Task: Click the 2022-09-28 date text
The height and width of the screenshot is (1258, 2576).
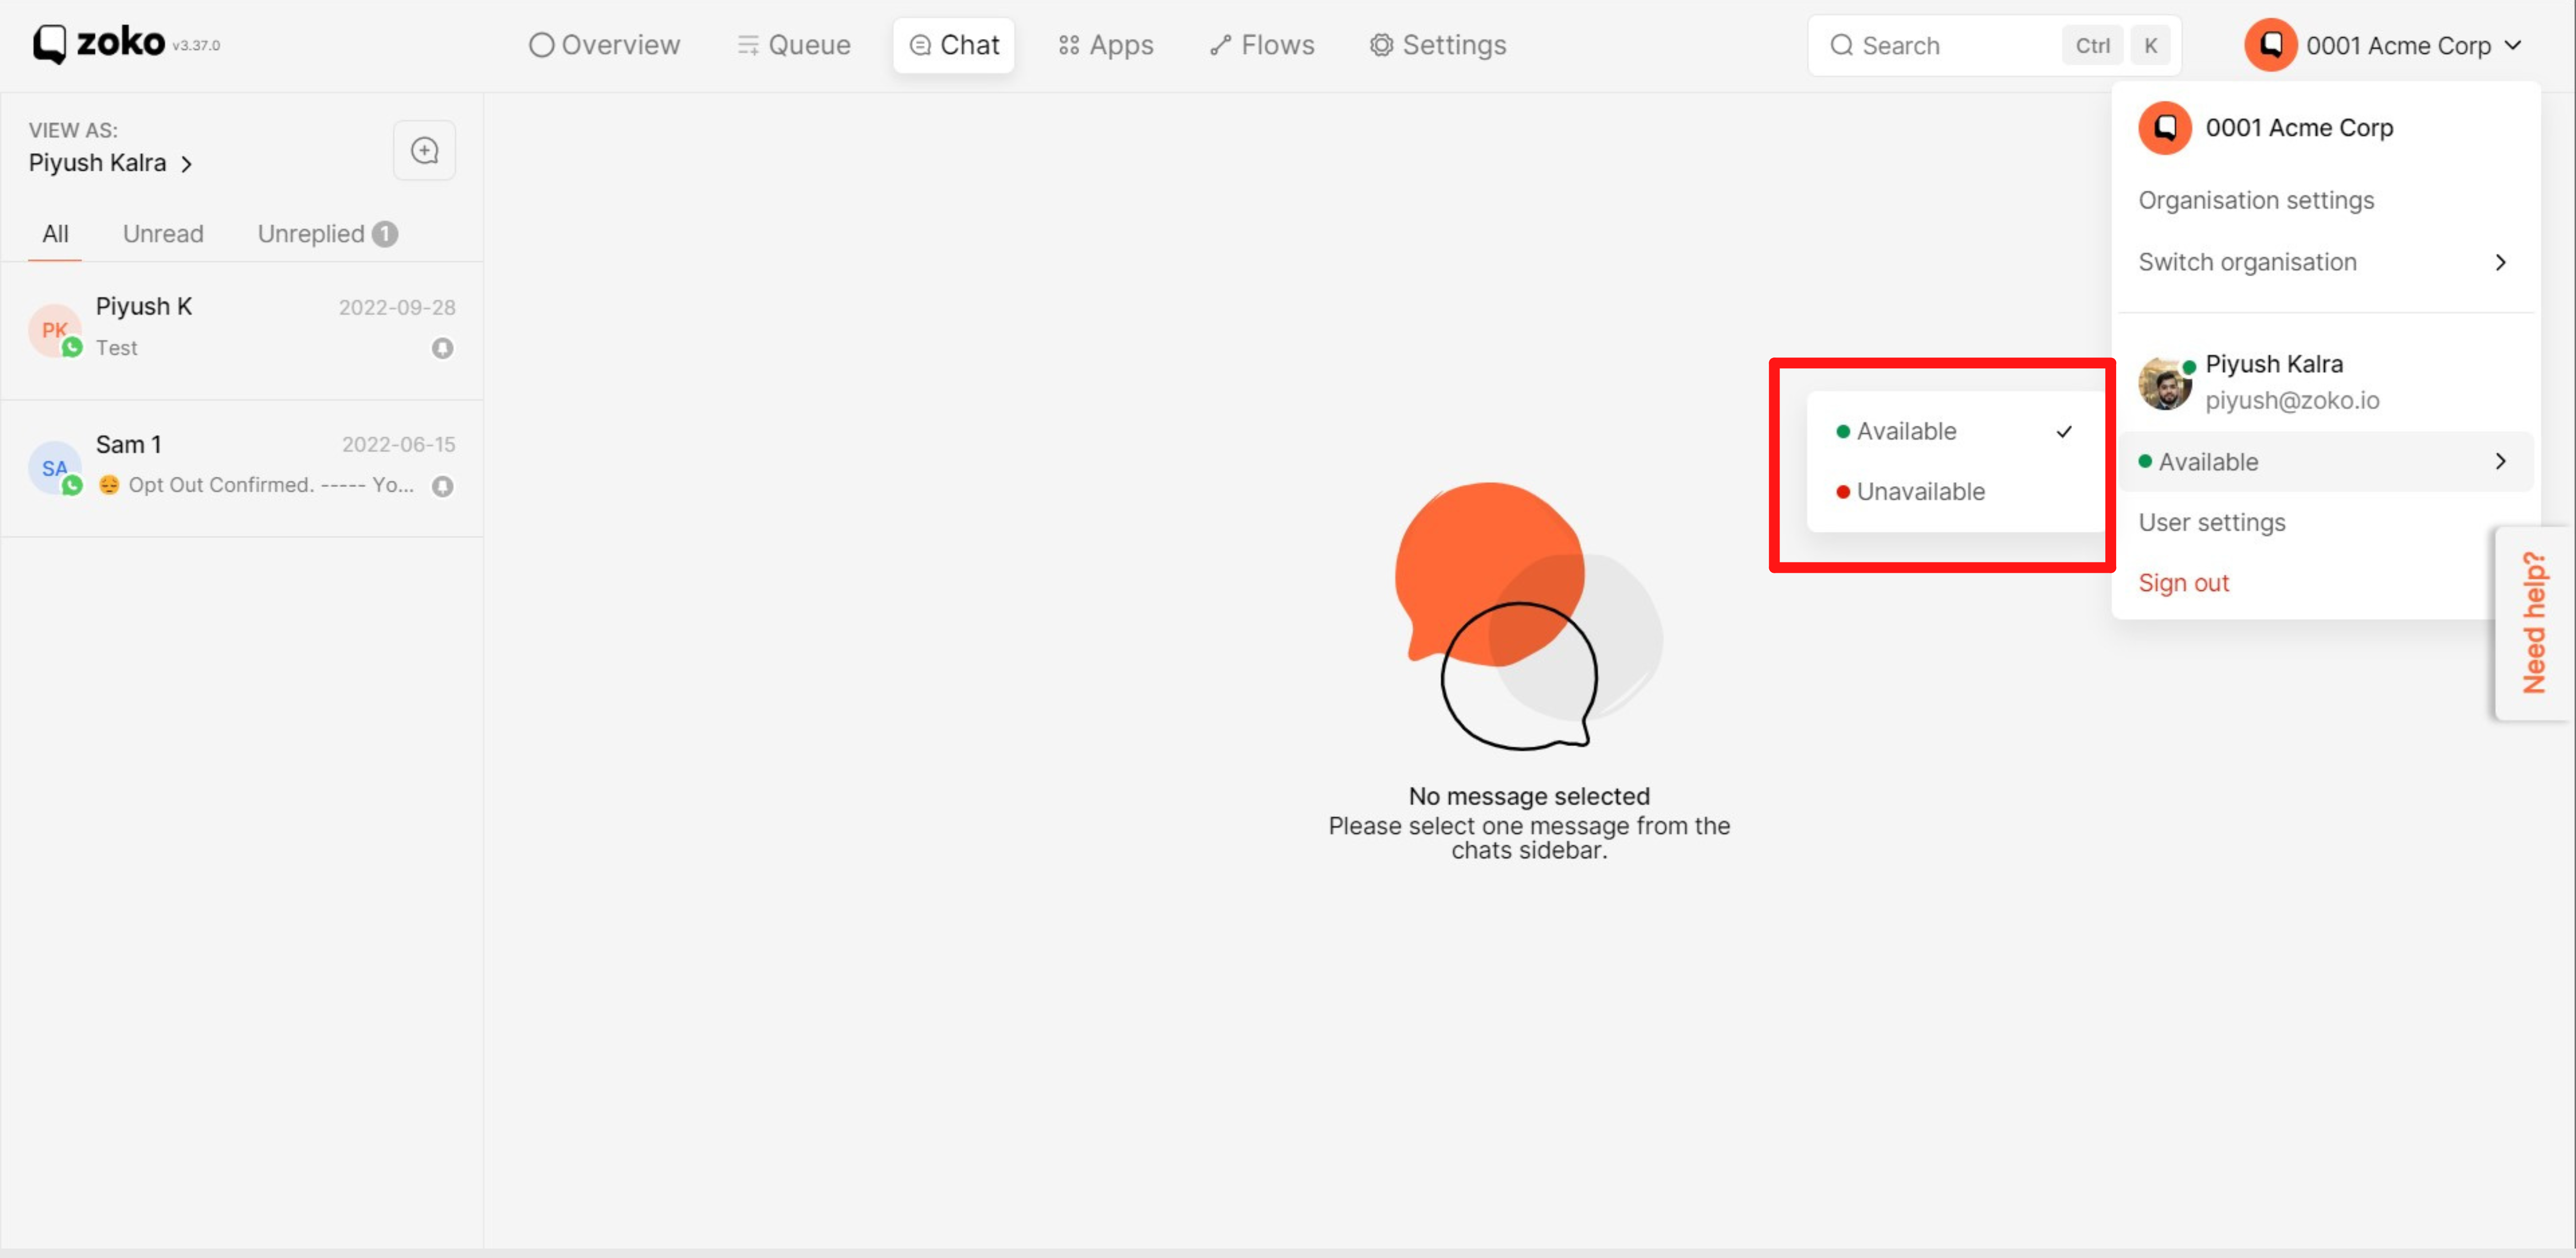Action: pos(397,307)
